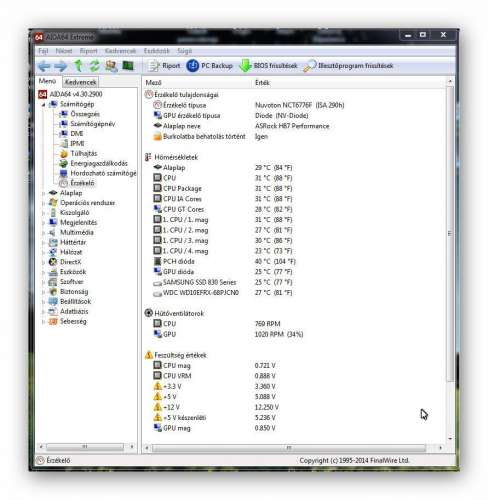Image resolution: width=488 pixels, height=500 pixels.
Task: Open the Fájl menu
Action: (43, 51)
